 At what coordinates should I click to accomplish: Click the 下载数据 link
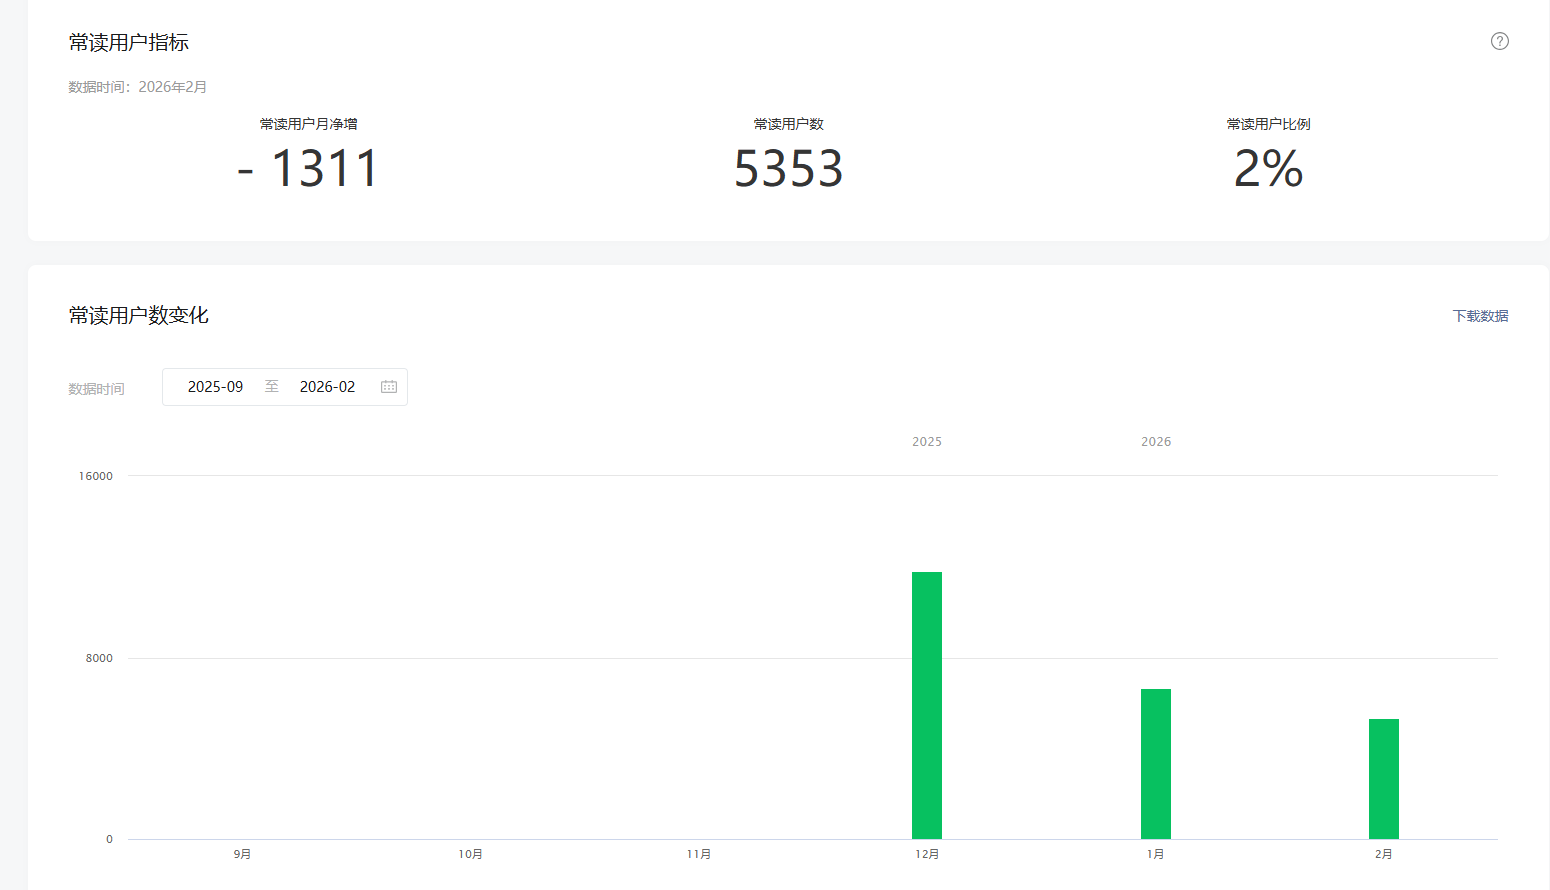(1480, 316)
